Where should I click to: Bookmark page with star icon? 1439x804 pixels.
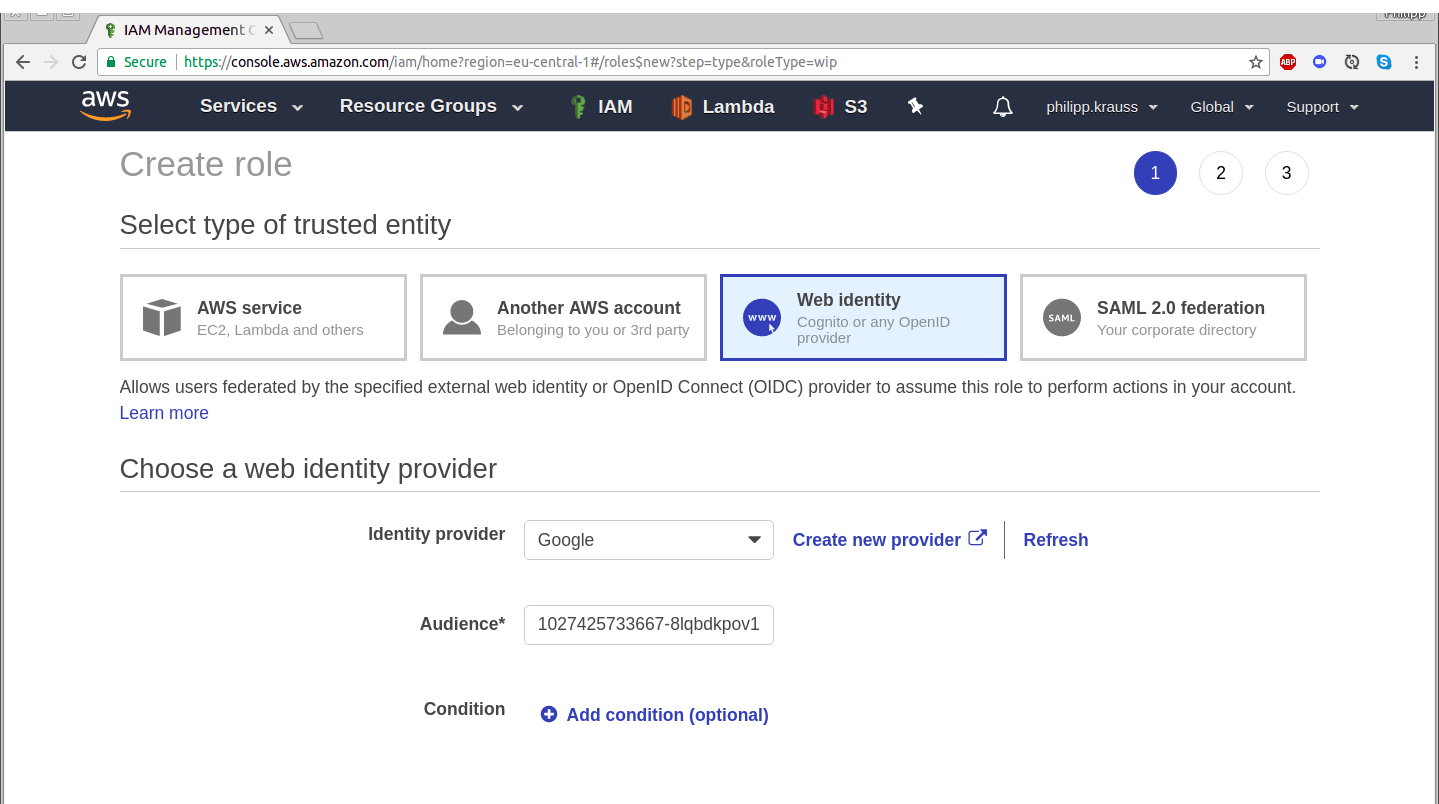(1256, 62)
